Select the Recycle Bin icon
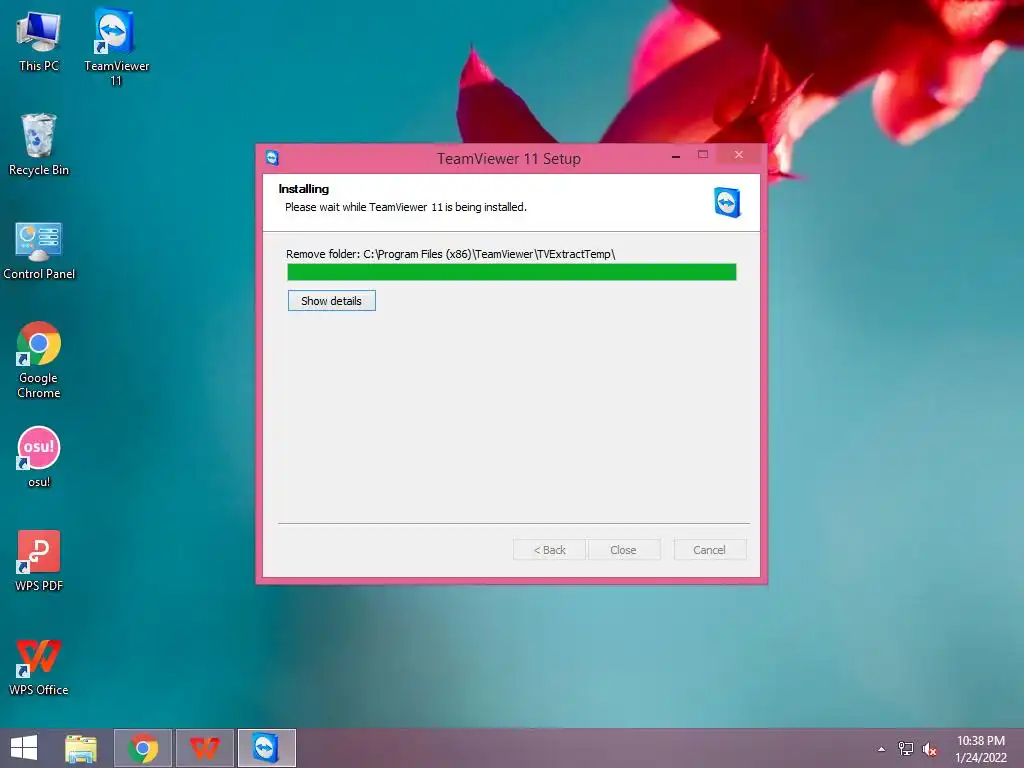Viewport: 1024px width, 768px height. click(x=39, y=145)
